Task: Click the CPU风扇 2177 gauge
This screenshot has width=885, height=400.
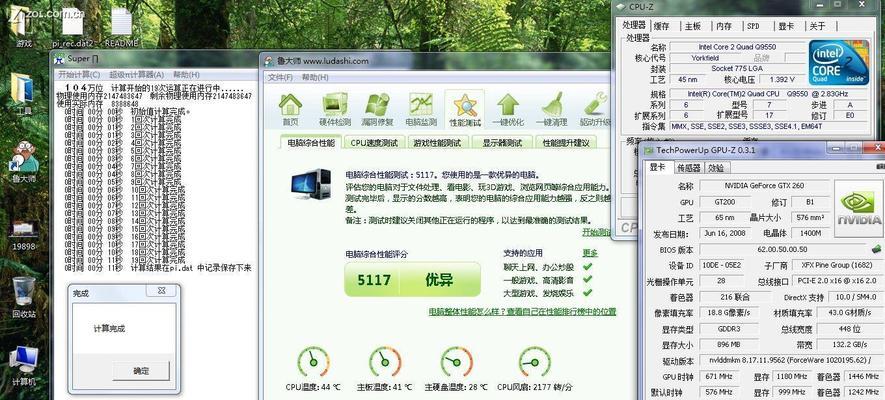Action: pos(534,362)
